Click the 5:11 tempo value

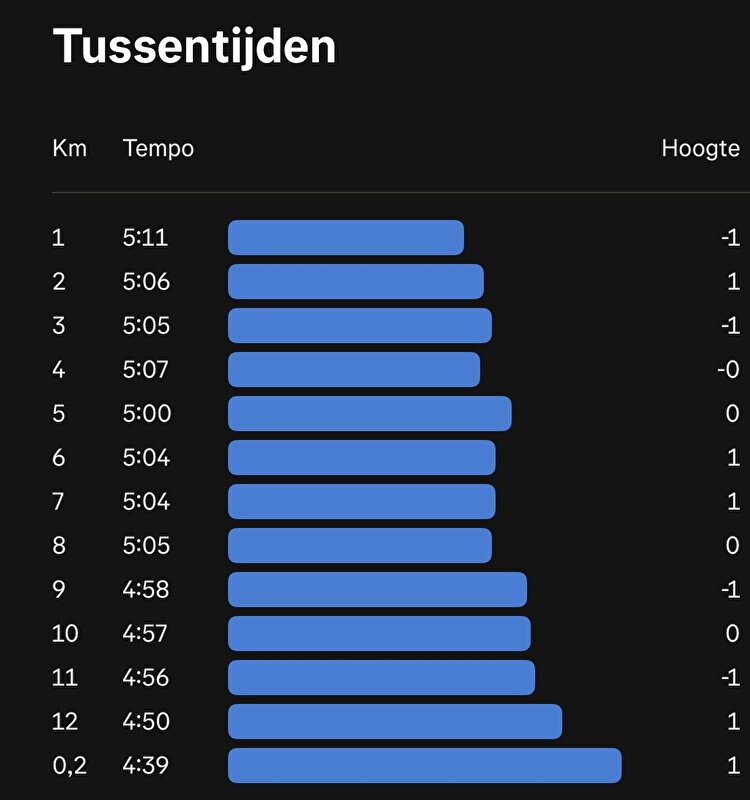click(146, 238)
